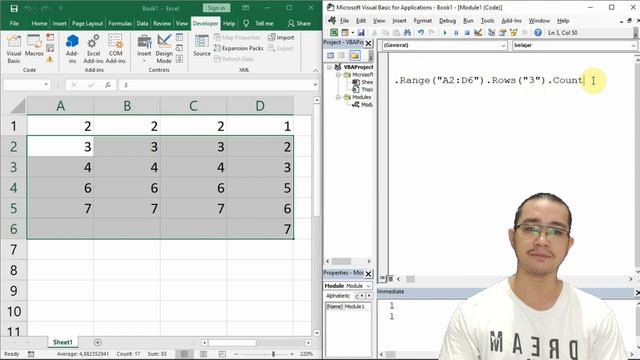Click Import in XML group
This screenshot has height=360, width=640.
281,37
